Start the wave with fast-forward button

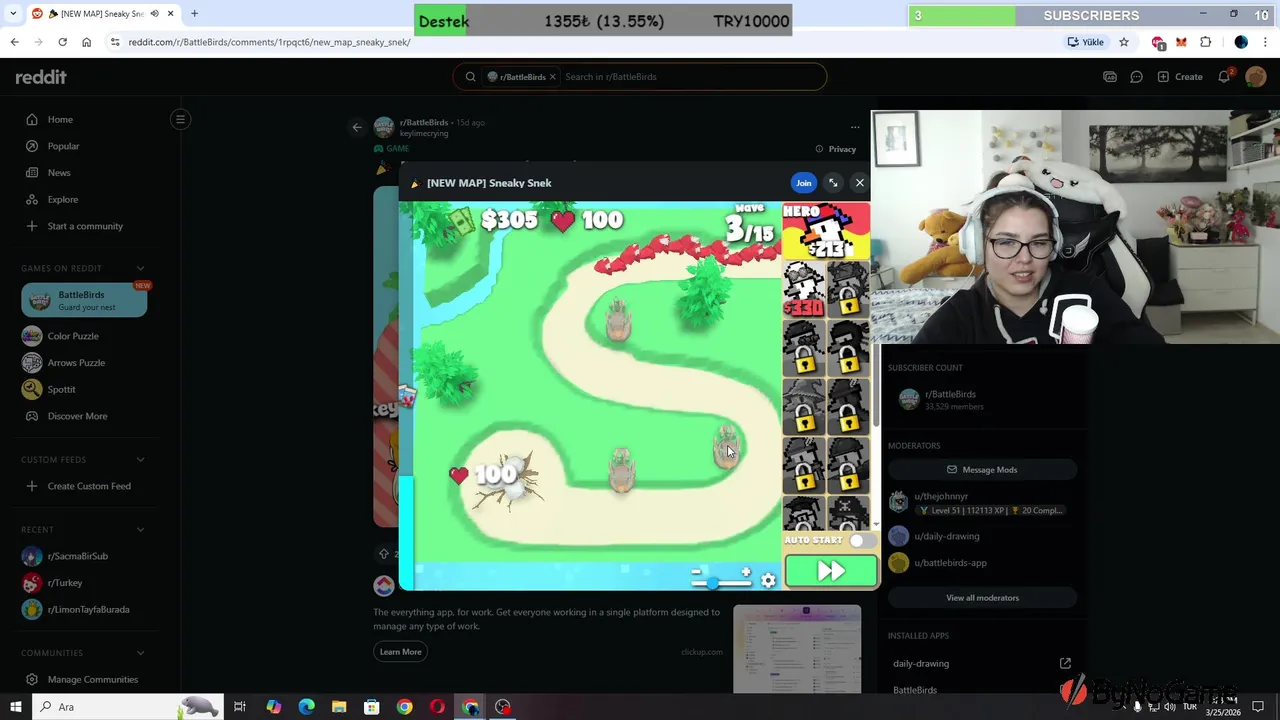(831, 571)
